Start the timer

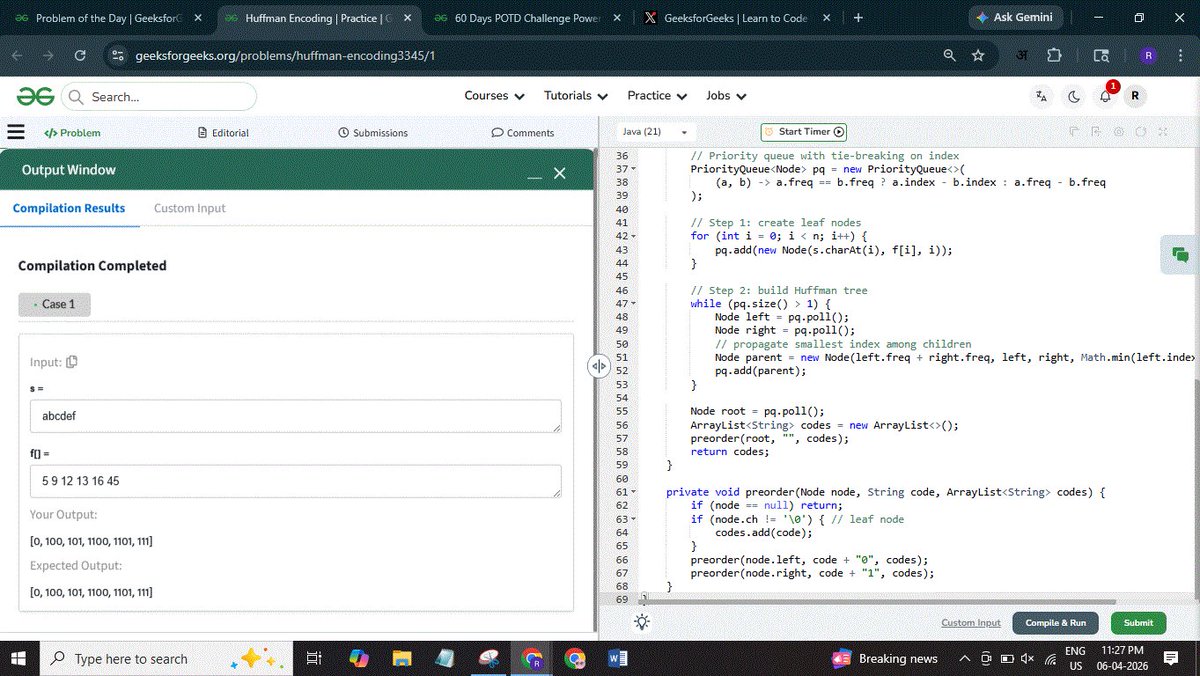click(x=804, y=132)
